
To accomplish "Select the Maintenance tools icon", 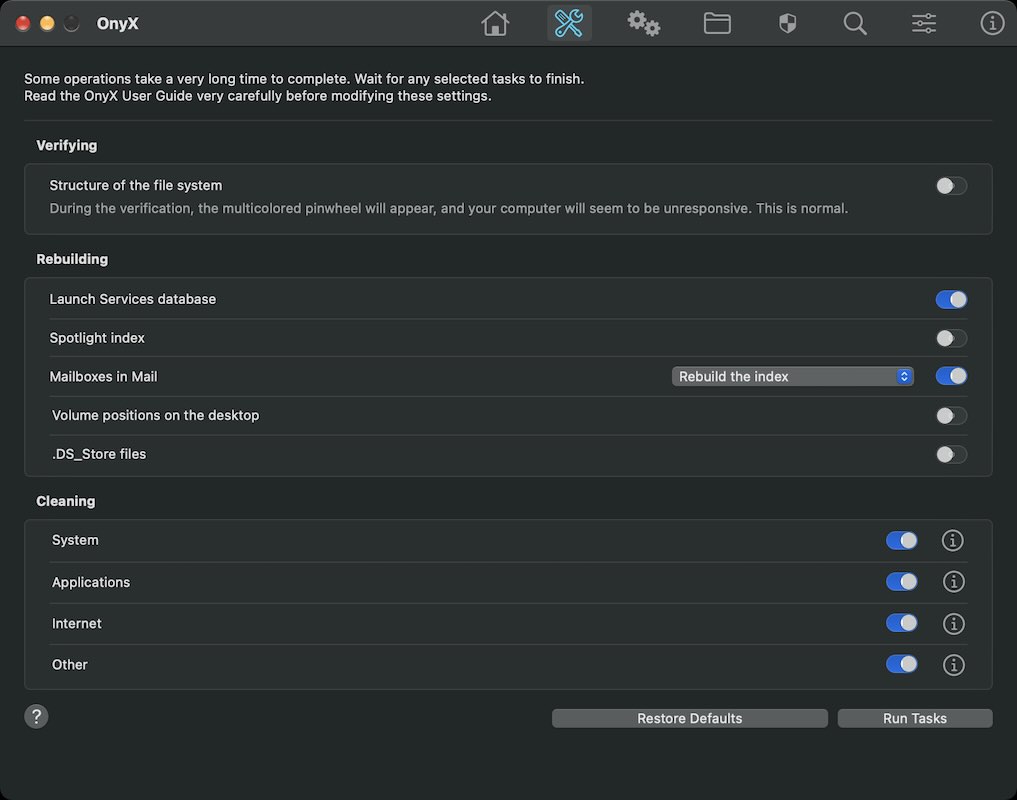I will pyautogui.click(x=569, y=23).
